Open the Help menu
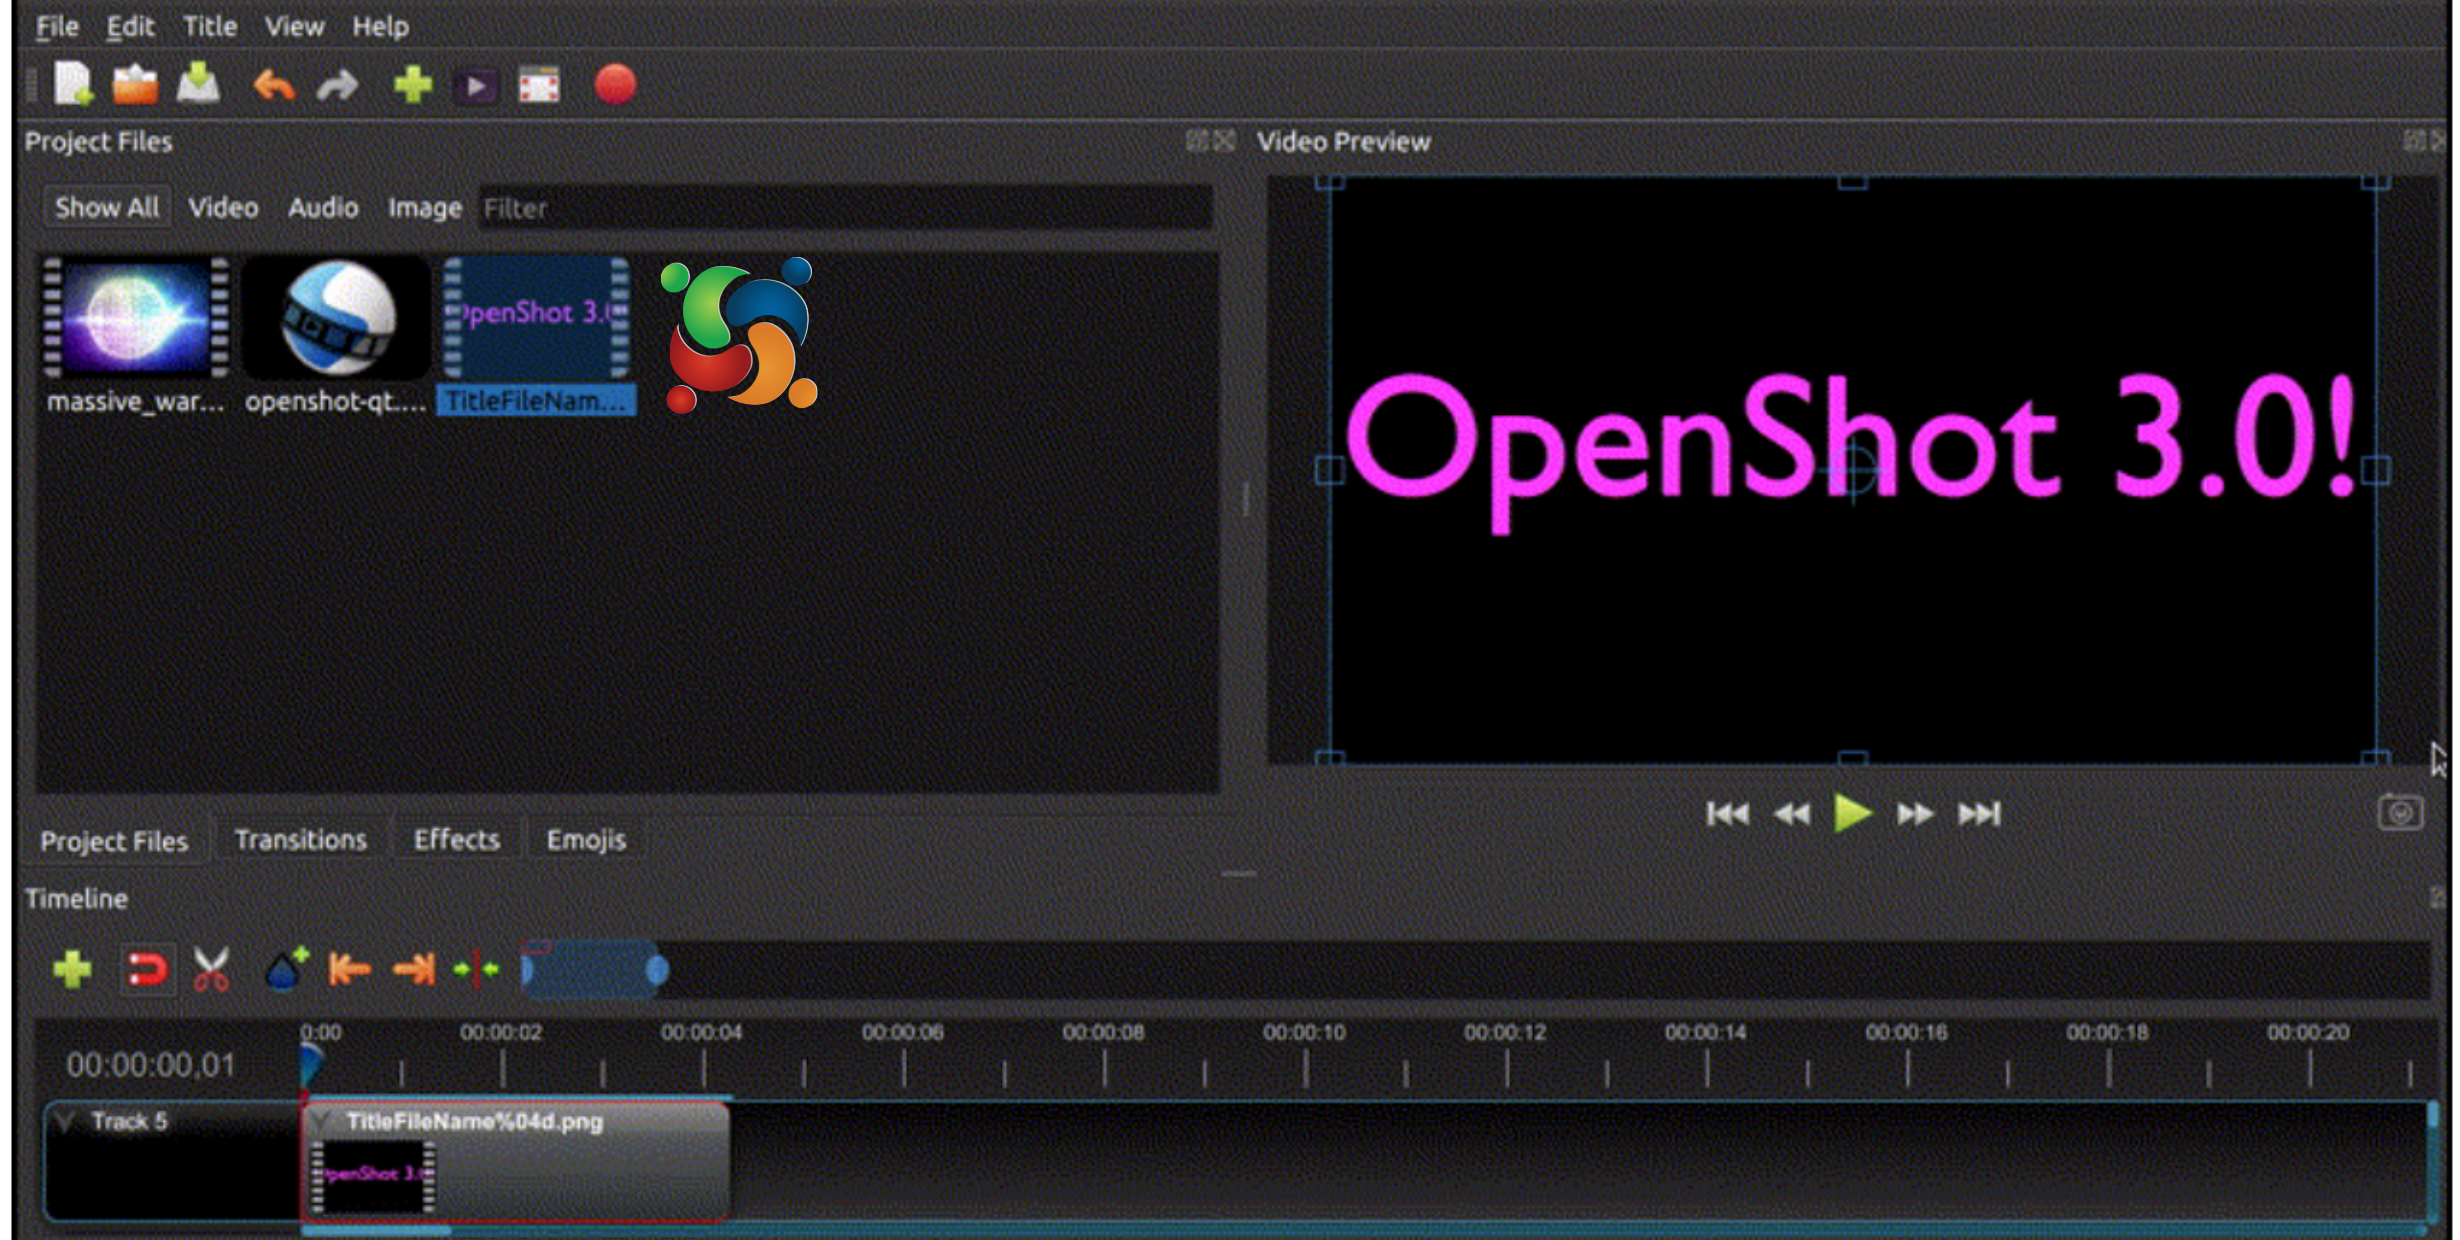This screenshot has height=1240, width=2460. pos(380,26)
